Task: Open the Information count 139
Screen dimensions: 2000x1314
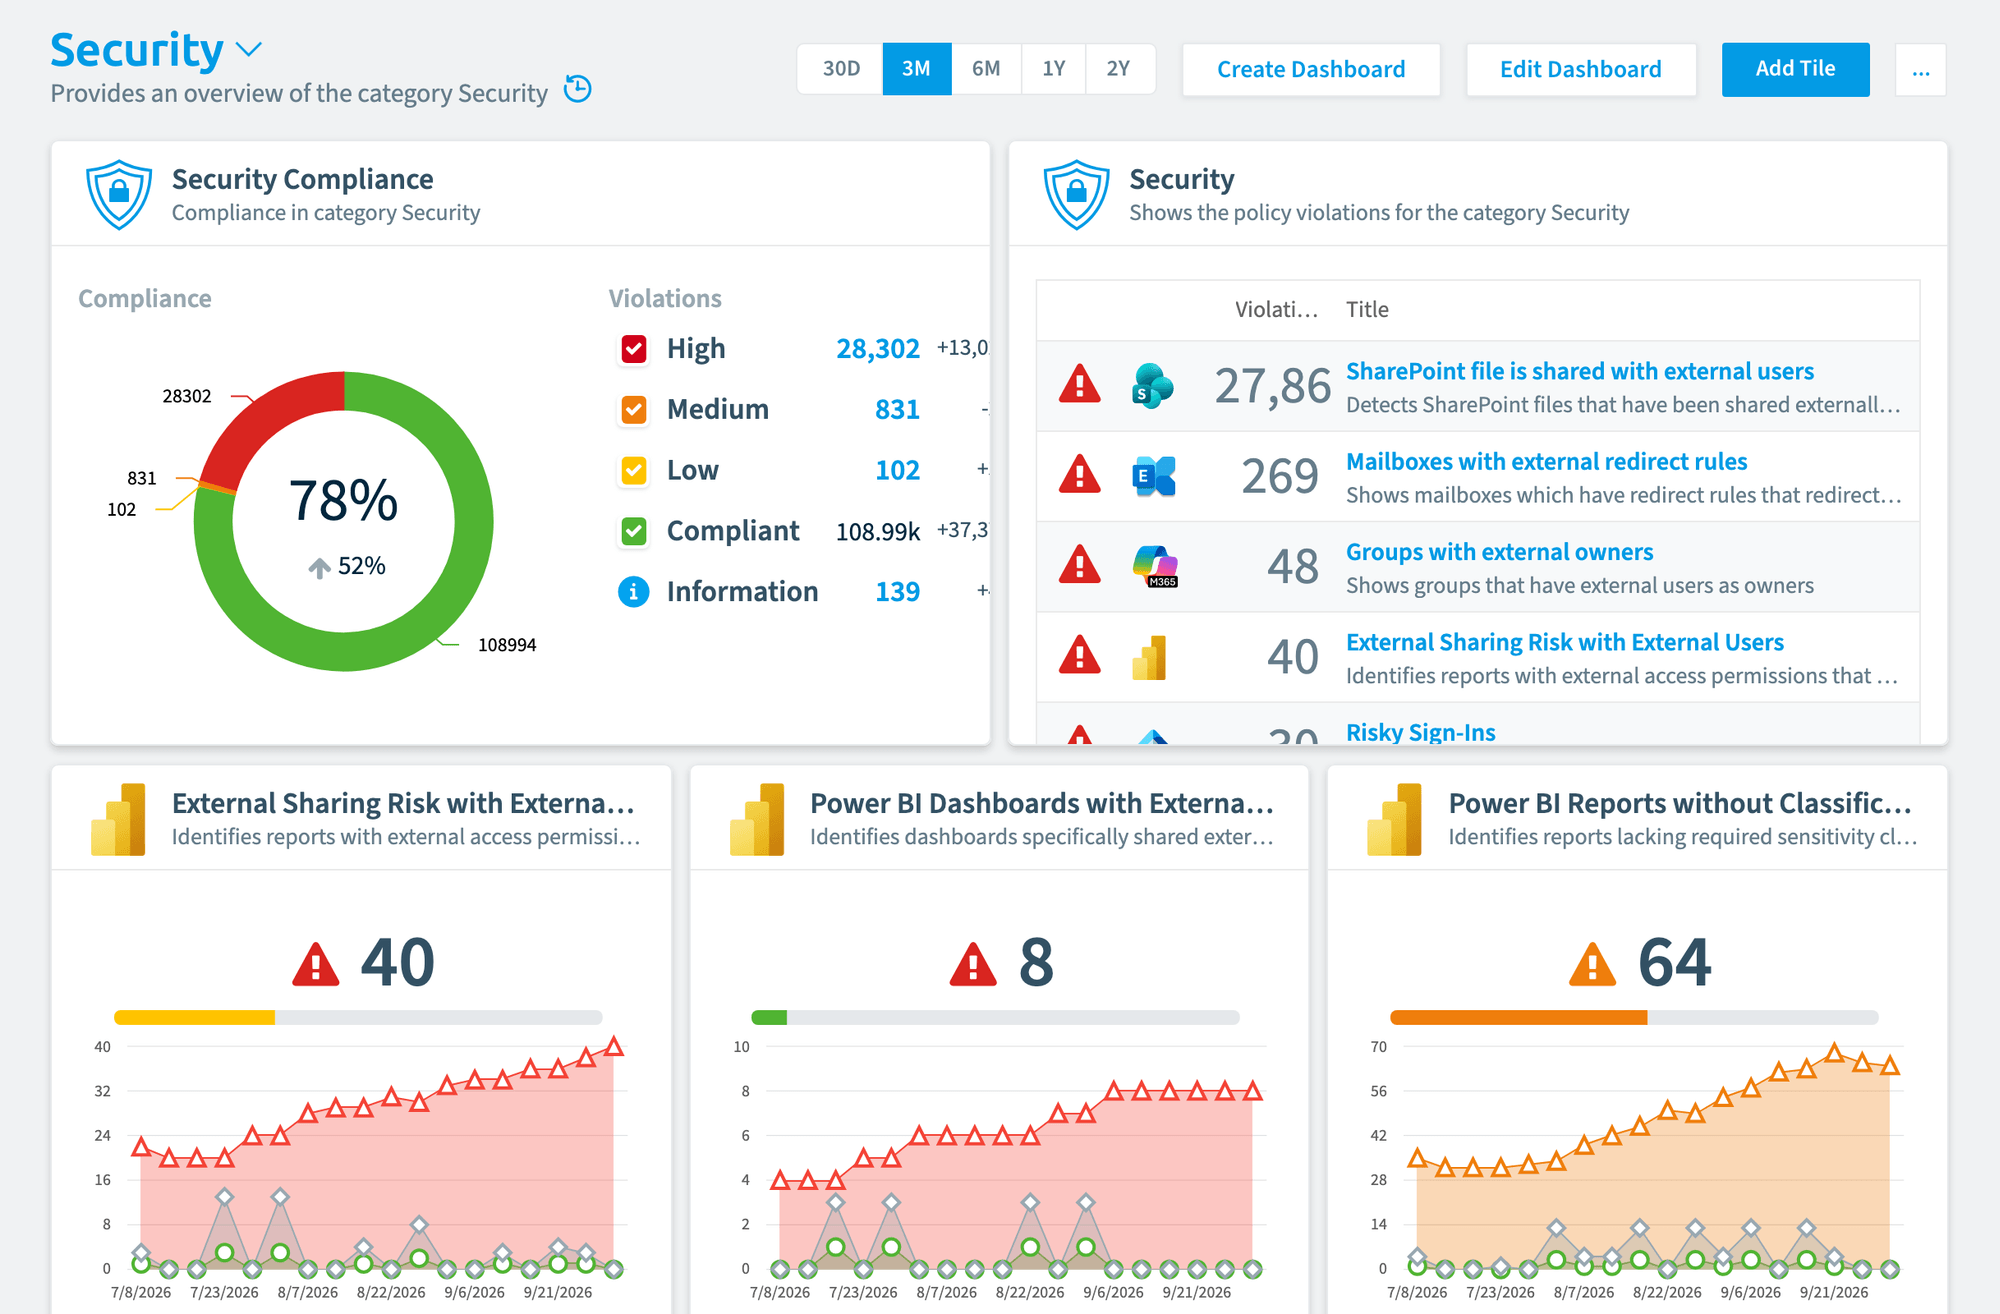Action: (x=897, y=592)
